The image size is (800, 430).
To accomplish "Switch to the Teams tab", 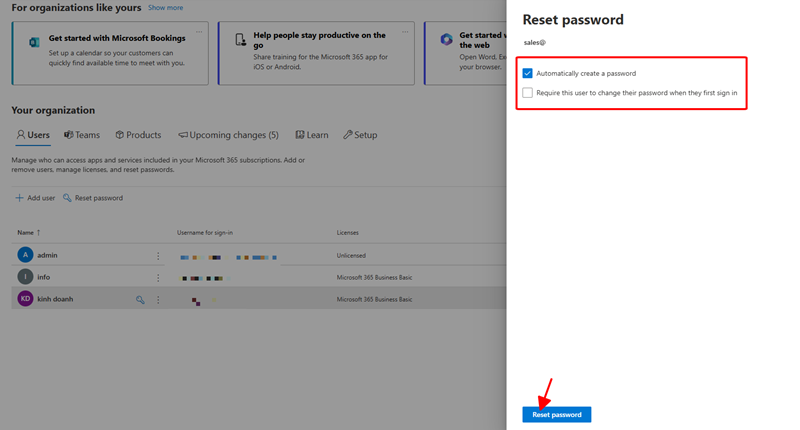I will [x=82, y=135].
